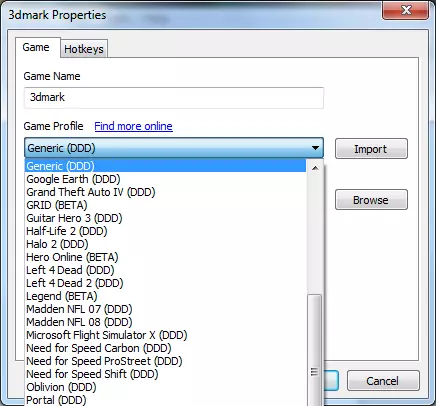Select Need for Speed Carbon (DDD)

tap(165, 348)
